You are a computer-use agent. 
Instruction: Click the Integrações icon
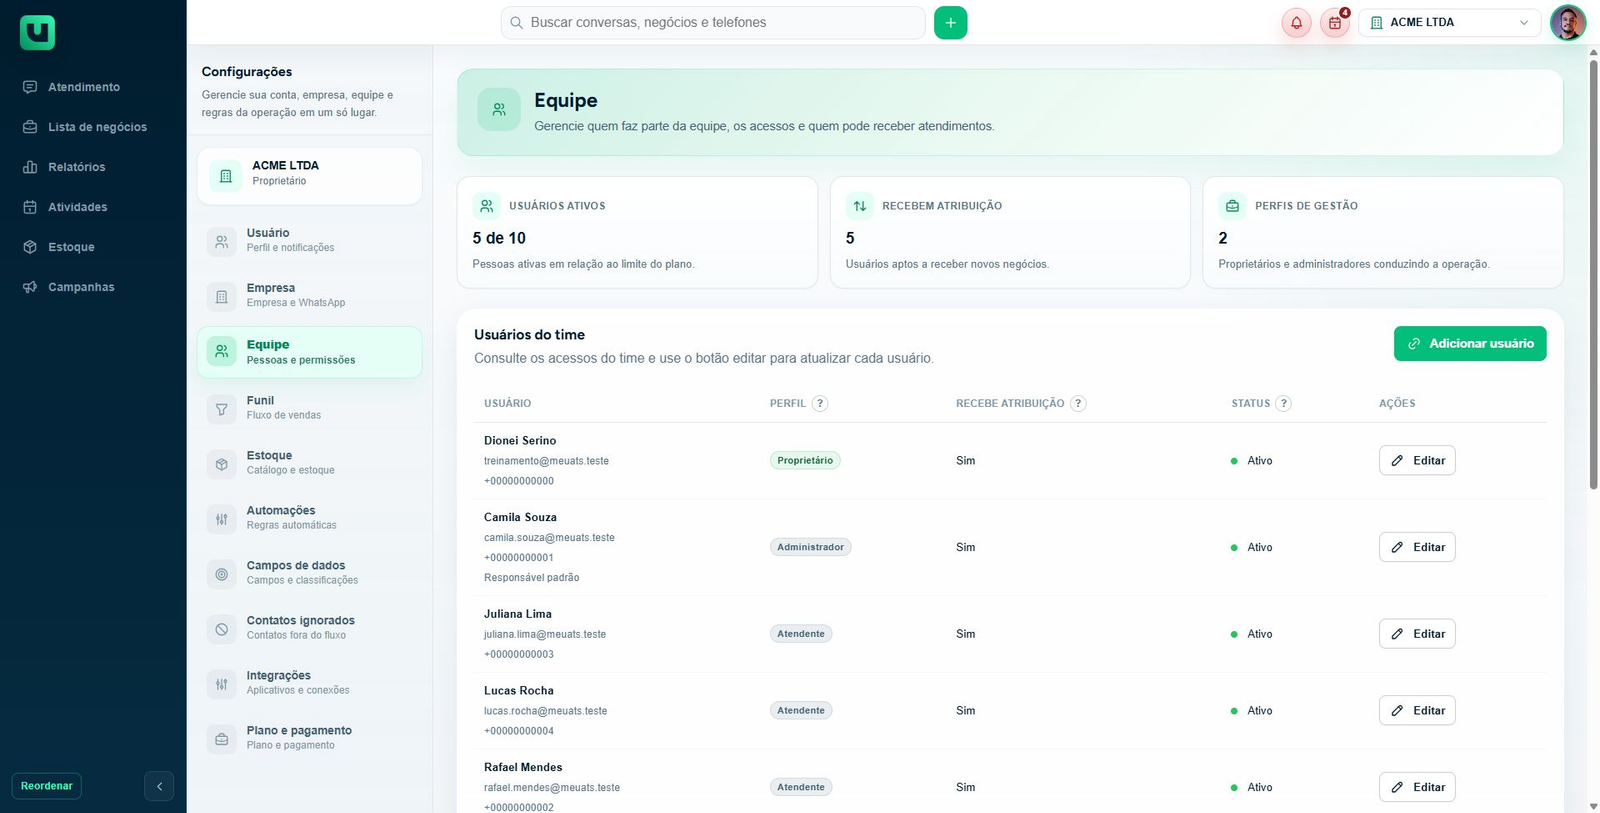tap(221, 683)
